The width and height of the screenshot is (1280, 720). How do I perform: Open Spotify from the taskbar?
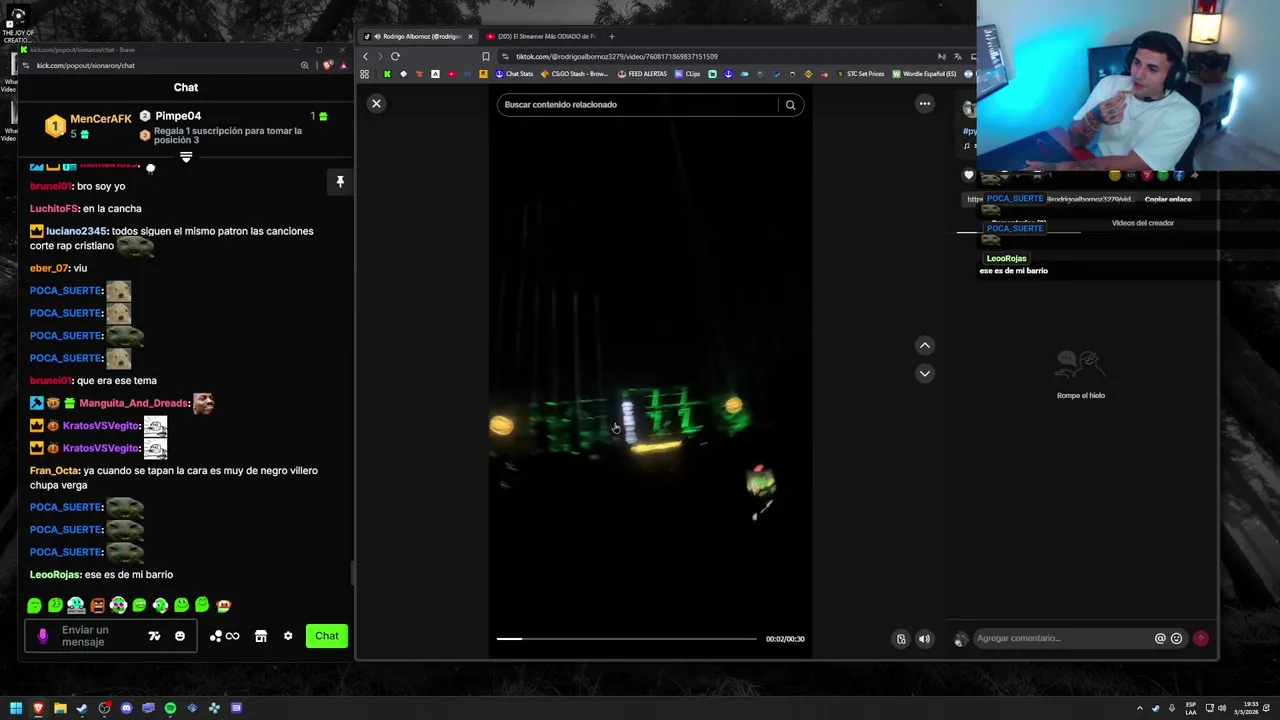tap(170, 708)
